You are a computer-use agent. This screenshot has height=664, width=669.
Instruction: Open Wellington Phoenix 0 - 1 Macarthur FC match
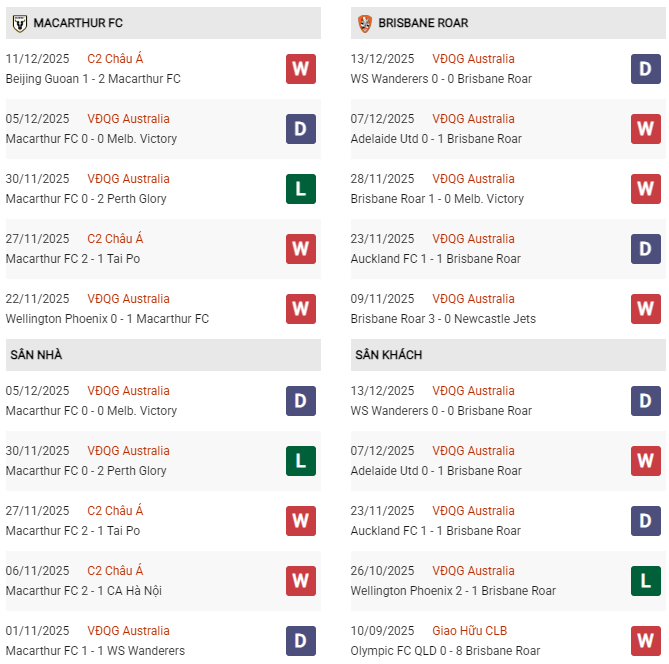pos(107,319)
